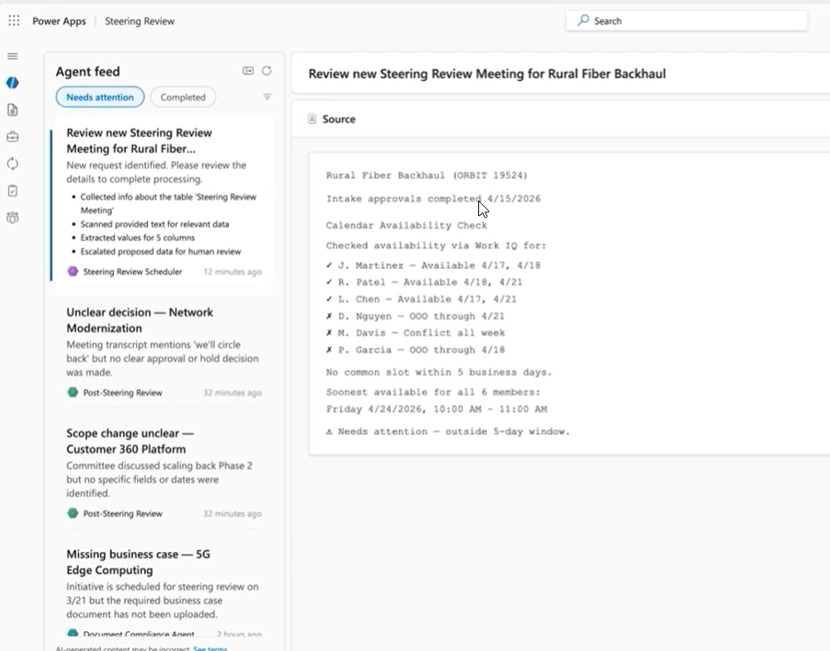Collapse the Agent feed panel with panel icon
Viewport: 830px width, 651px height.
(x=248, y=71)
